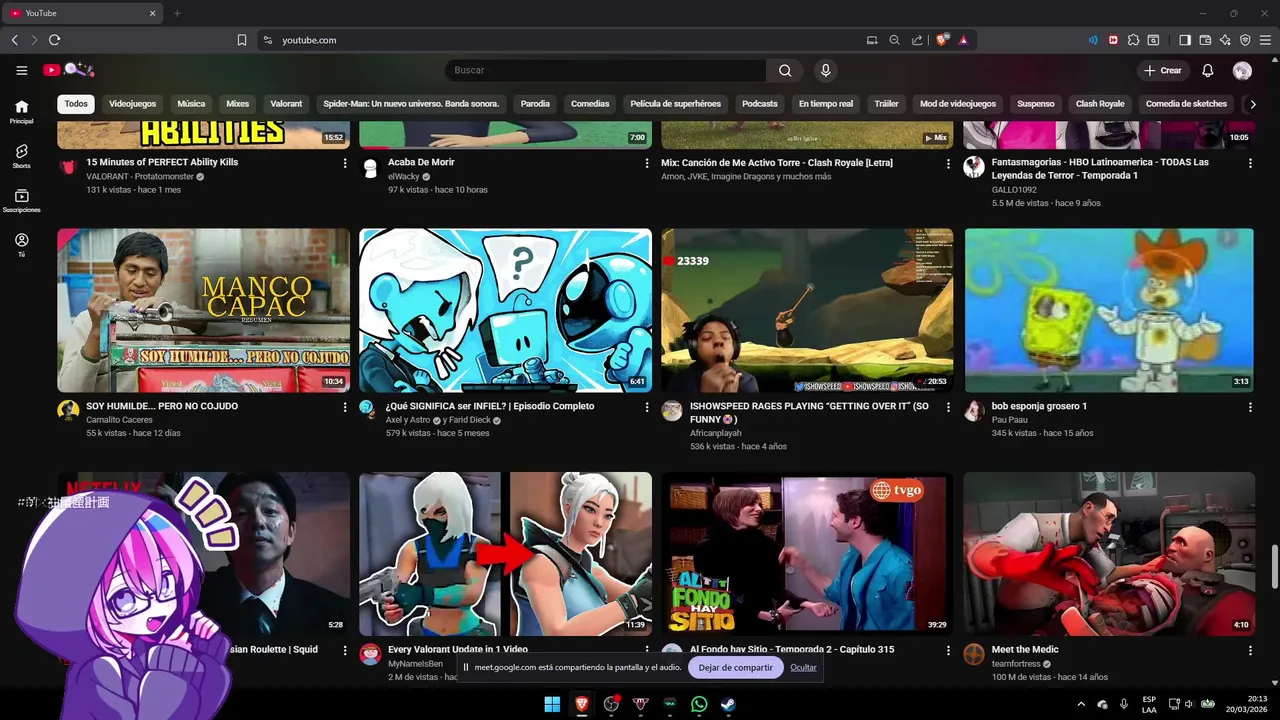Viewport: 1280px width, 720px height.
Task: Open options for Fantasmagorias HBO video
Action: 1250,163
